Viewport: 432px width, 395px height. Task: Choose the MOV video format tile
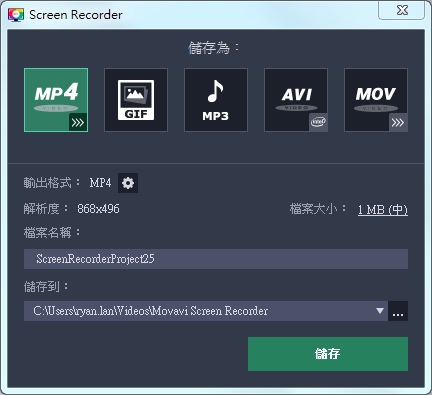click(x=376, y=100)
